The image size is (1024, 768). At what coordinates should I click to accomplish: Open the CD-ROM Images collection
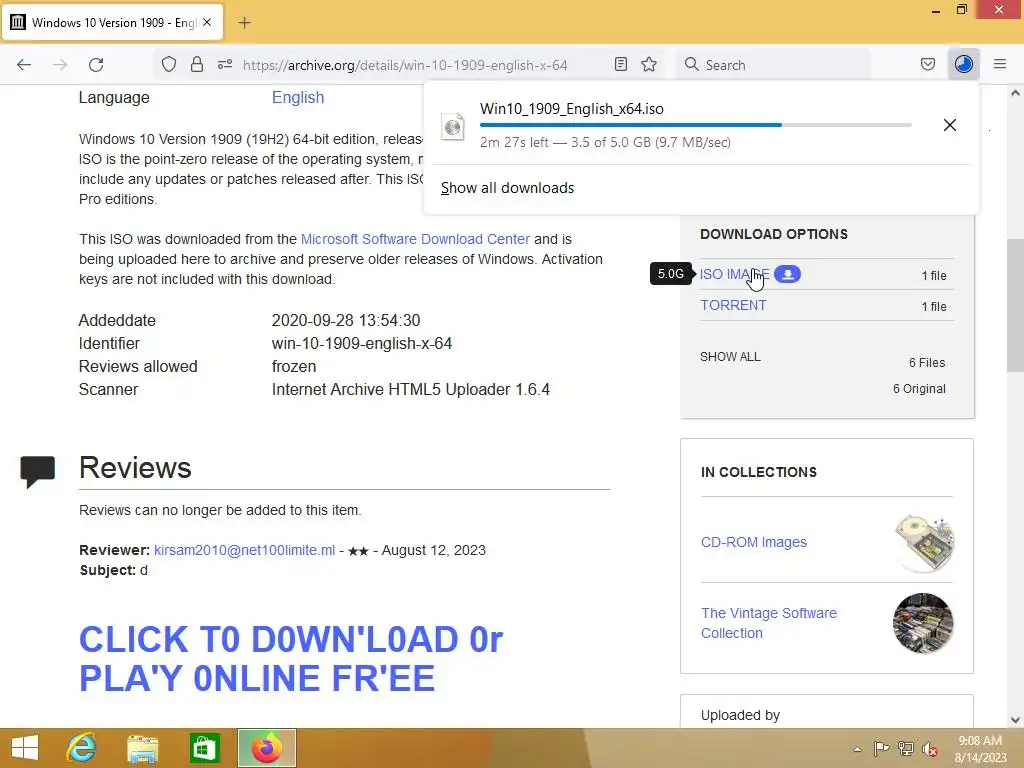tap(754, 542)
